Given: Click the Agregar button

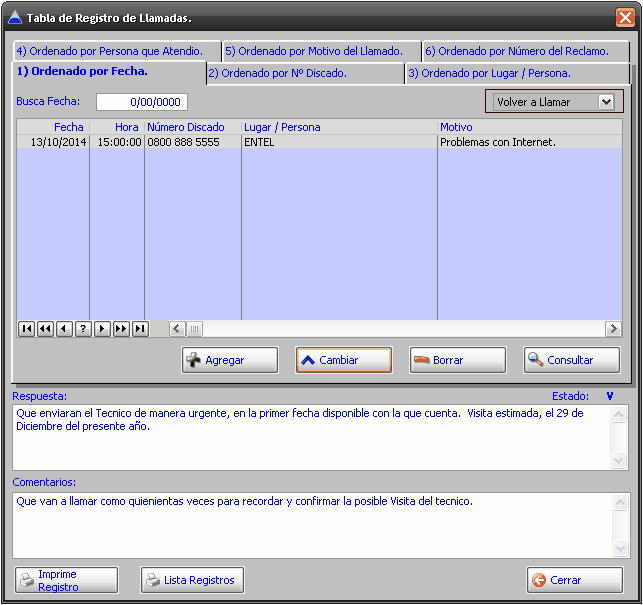Looking at the screenshot, I should point(229,360).
